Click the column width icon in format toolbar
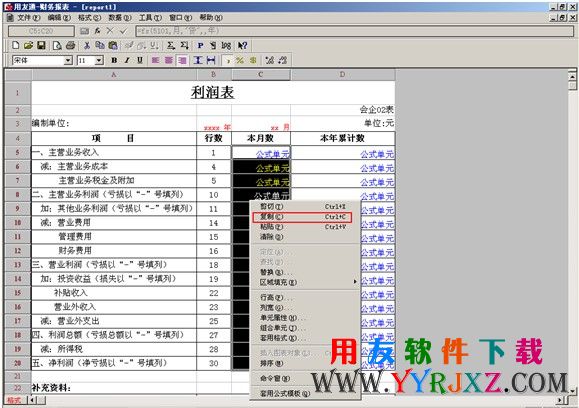Image resolution: width=579 pixels, height=408 pixels. click(x=211, y=60)
